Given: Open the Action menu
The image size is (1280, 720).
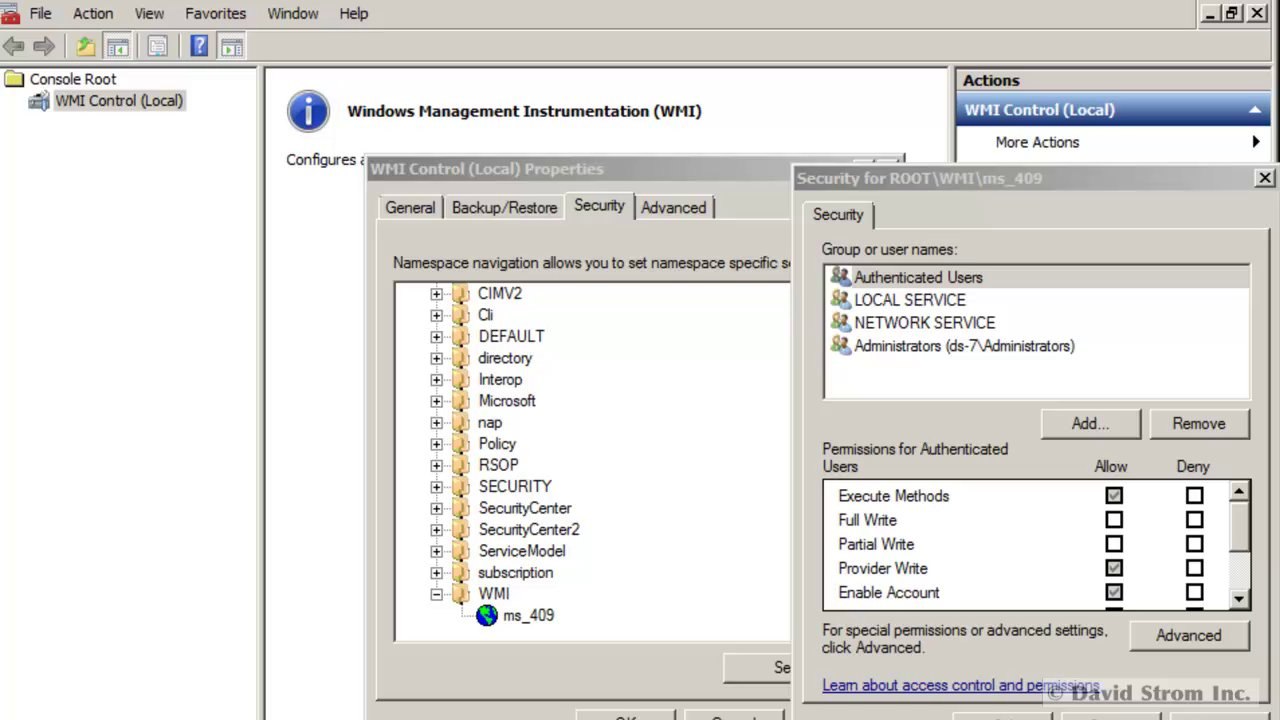Looking at the screenshot, I should (x=93, y=13).
